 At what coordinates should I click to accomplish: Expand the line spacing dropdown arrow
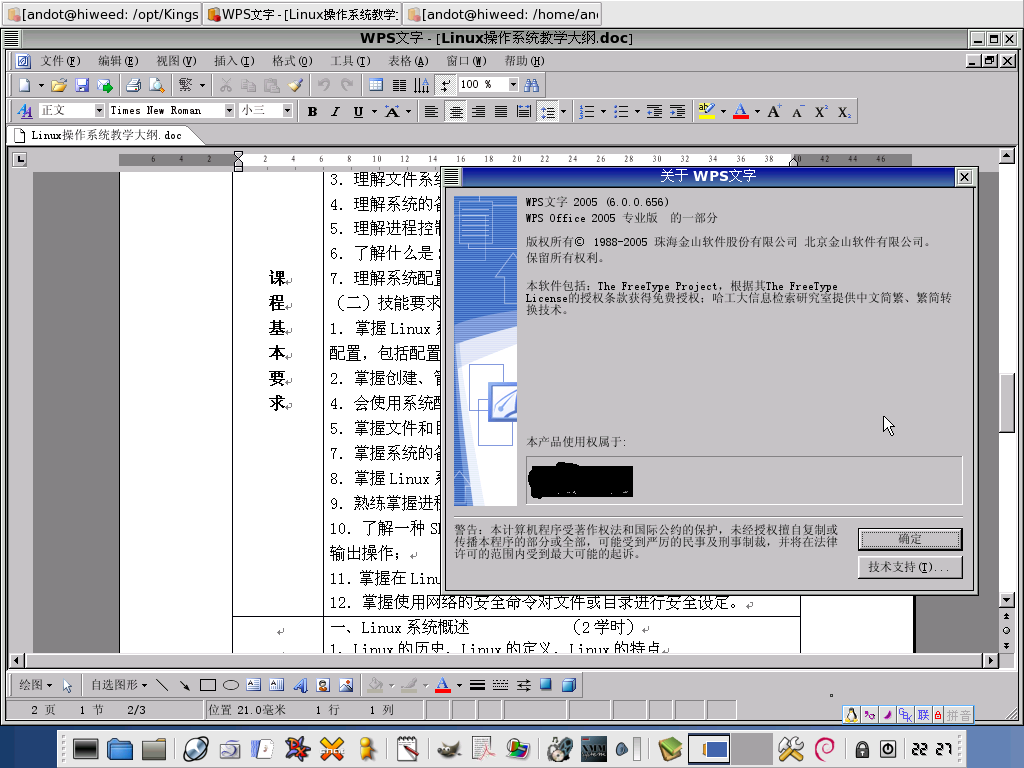coord(564,112)
